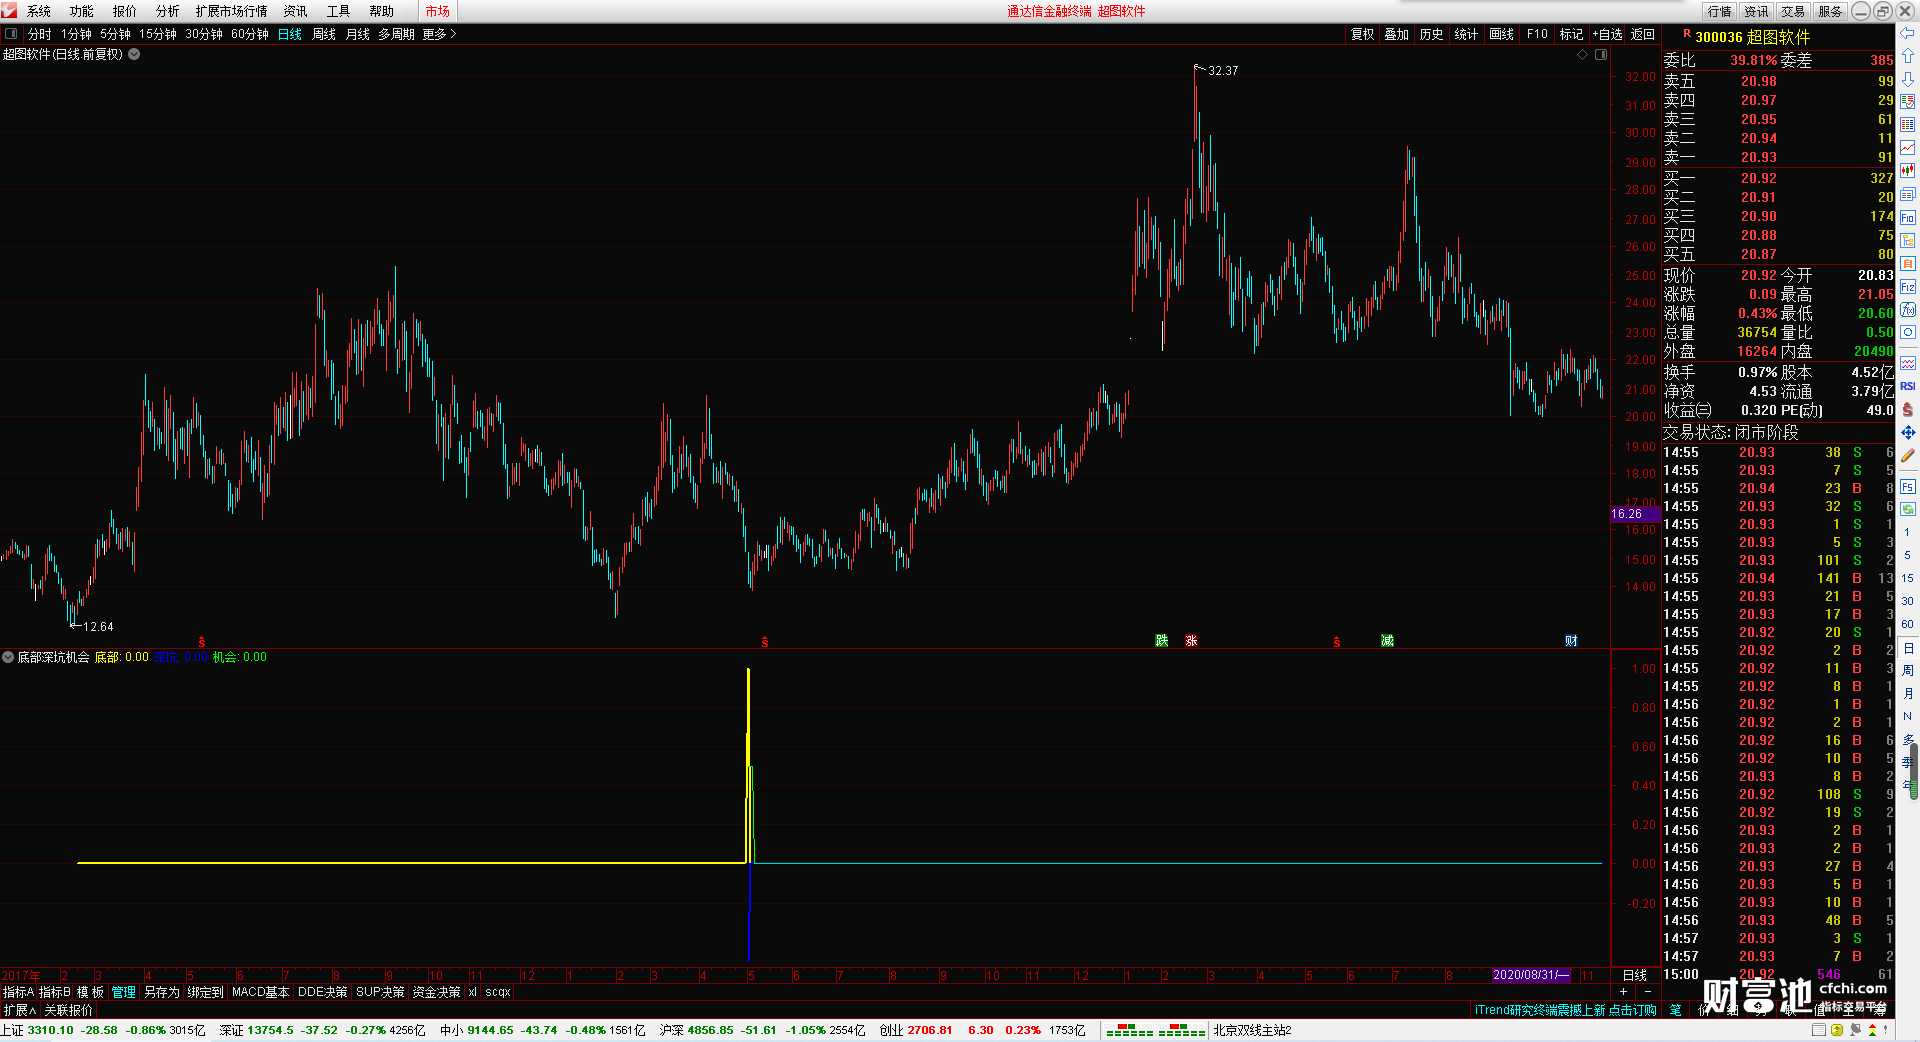Click the green refresh sidebar icon
Screen dimensions: 1920x1042
1907,510
